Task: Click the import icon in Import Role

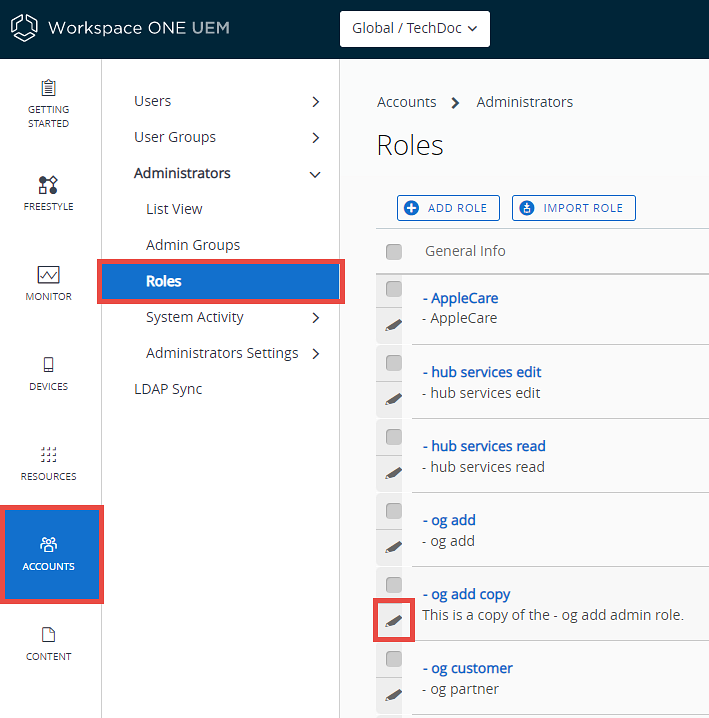Action: tap(527, 208)
